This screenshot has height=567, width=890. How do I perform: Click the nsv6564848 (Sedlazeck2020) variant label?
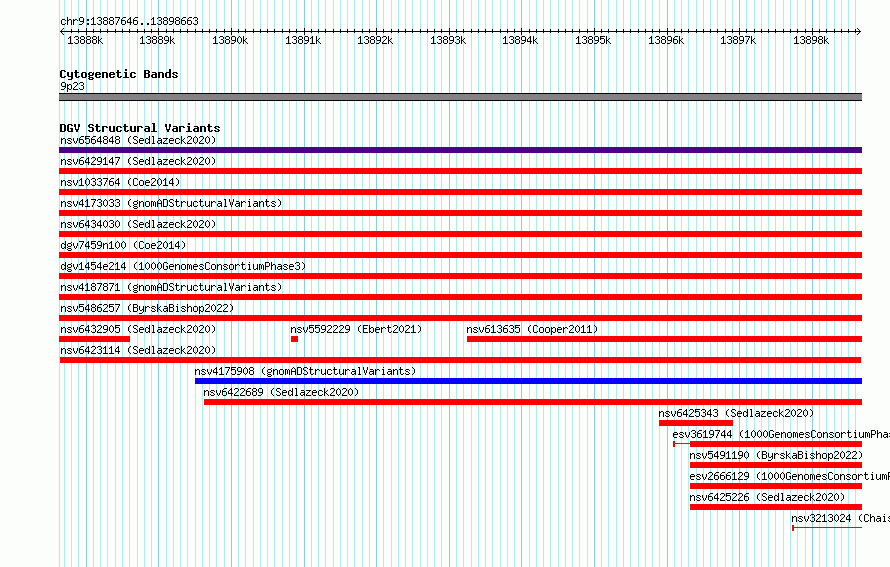138,140
